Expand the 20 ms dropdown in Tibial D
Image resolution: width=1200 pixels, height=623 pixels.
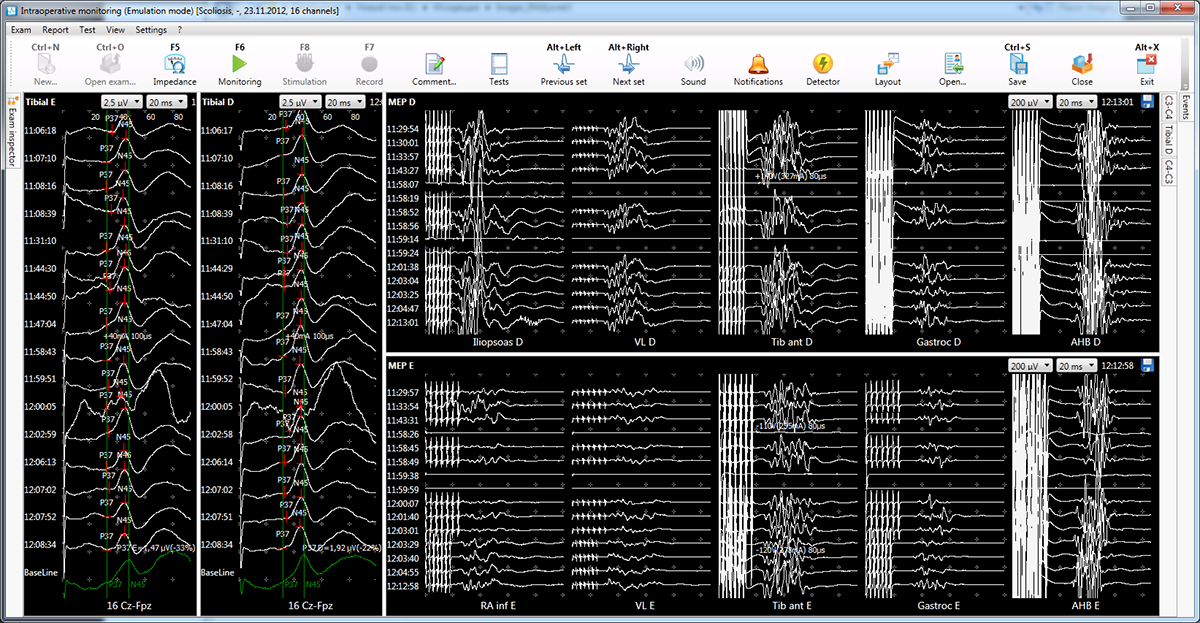pyautogui.click(x=344, y=102)
